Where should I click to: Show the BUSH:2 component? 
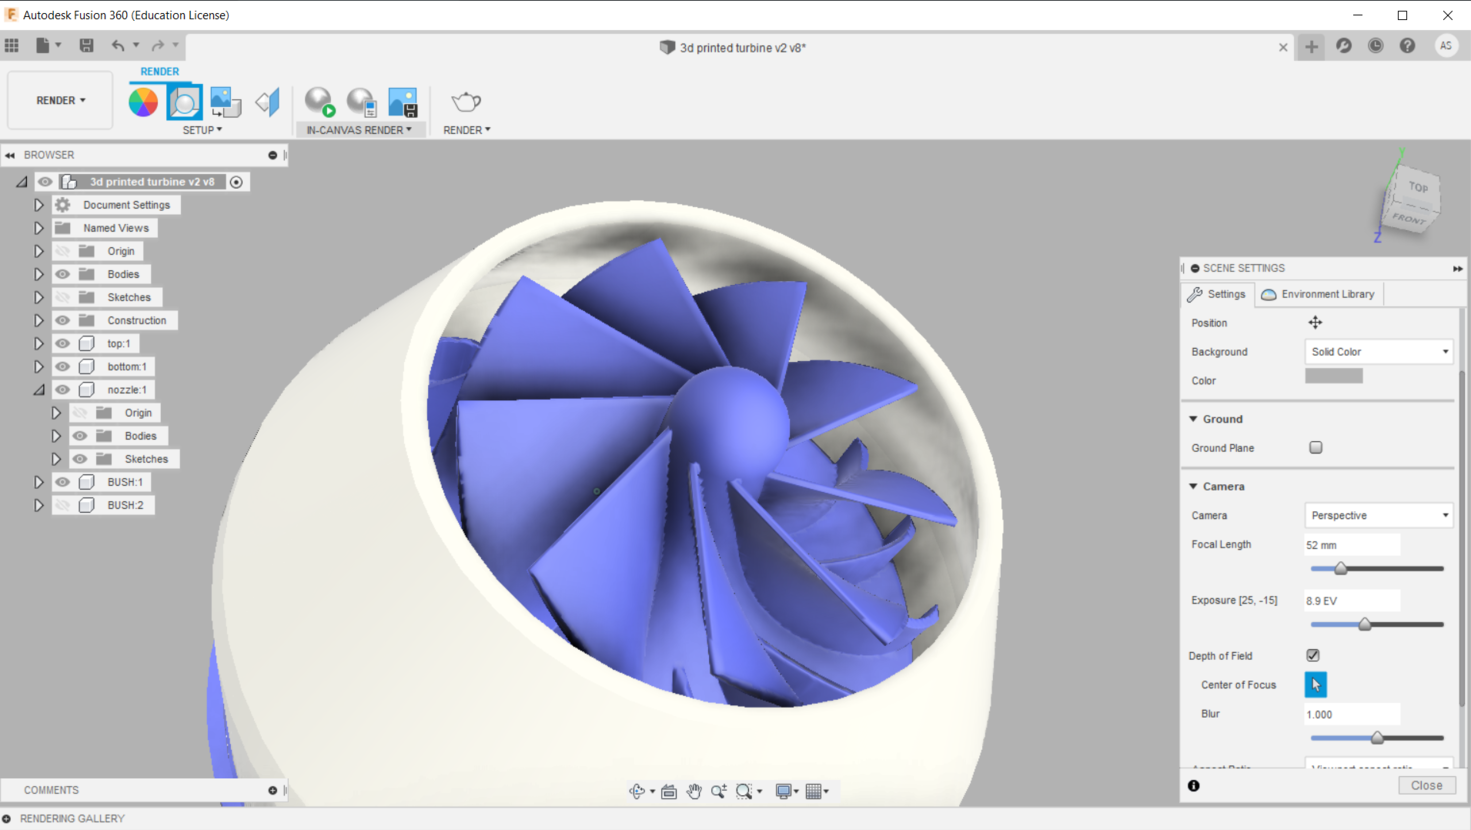click(x=63, y=505)
